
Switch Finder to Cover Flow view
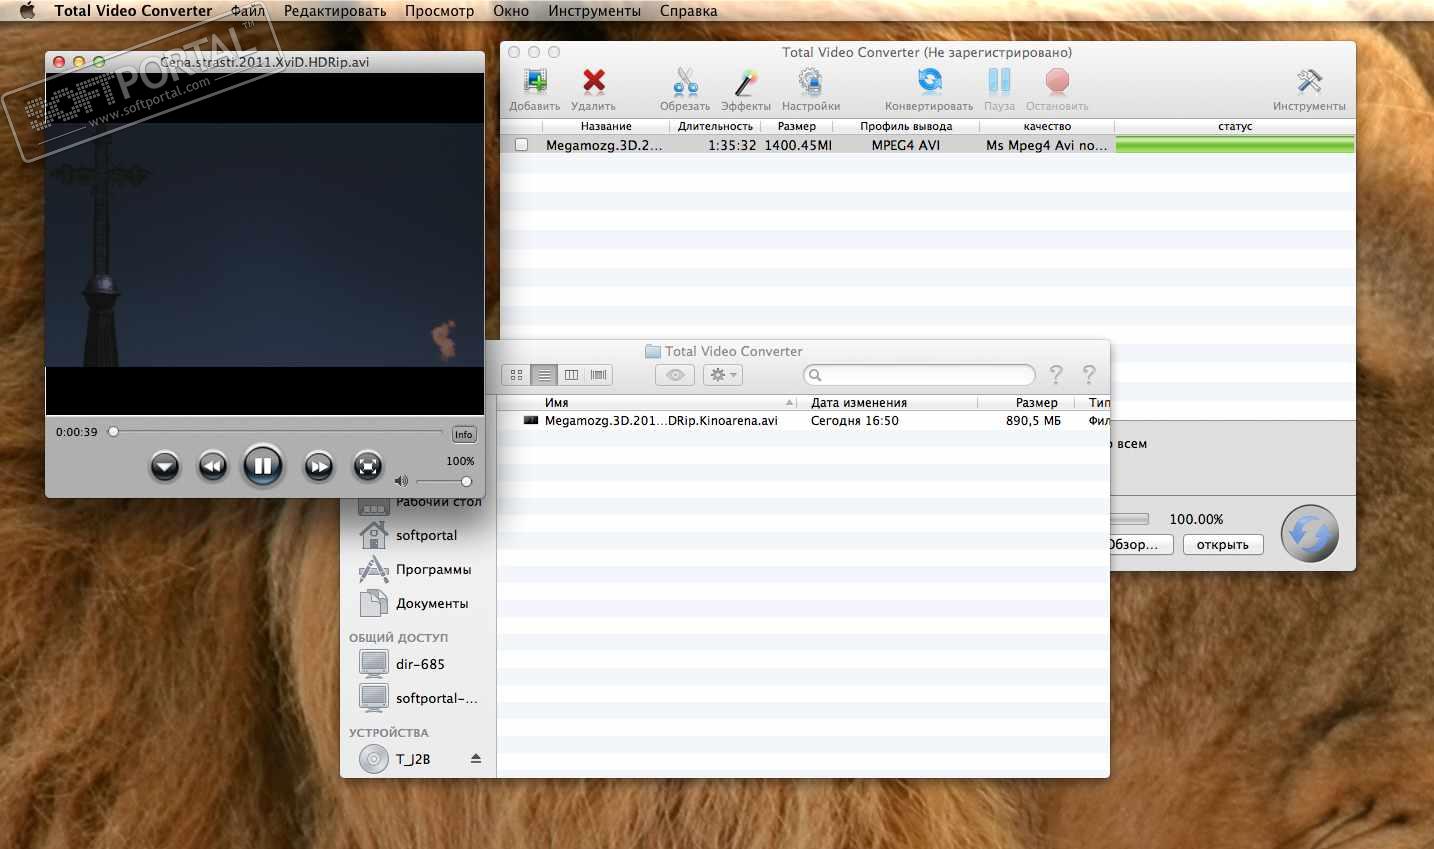598,375
